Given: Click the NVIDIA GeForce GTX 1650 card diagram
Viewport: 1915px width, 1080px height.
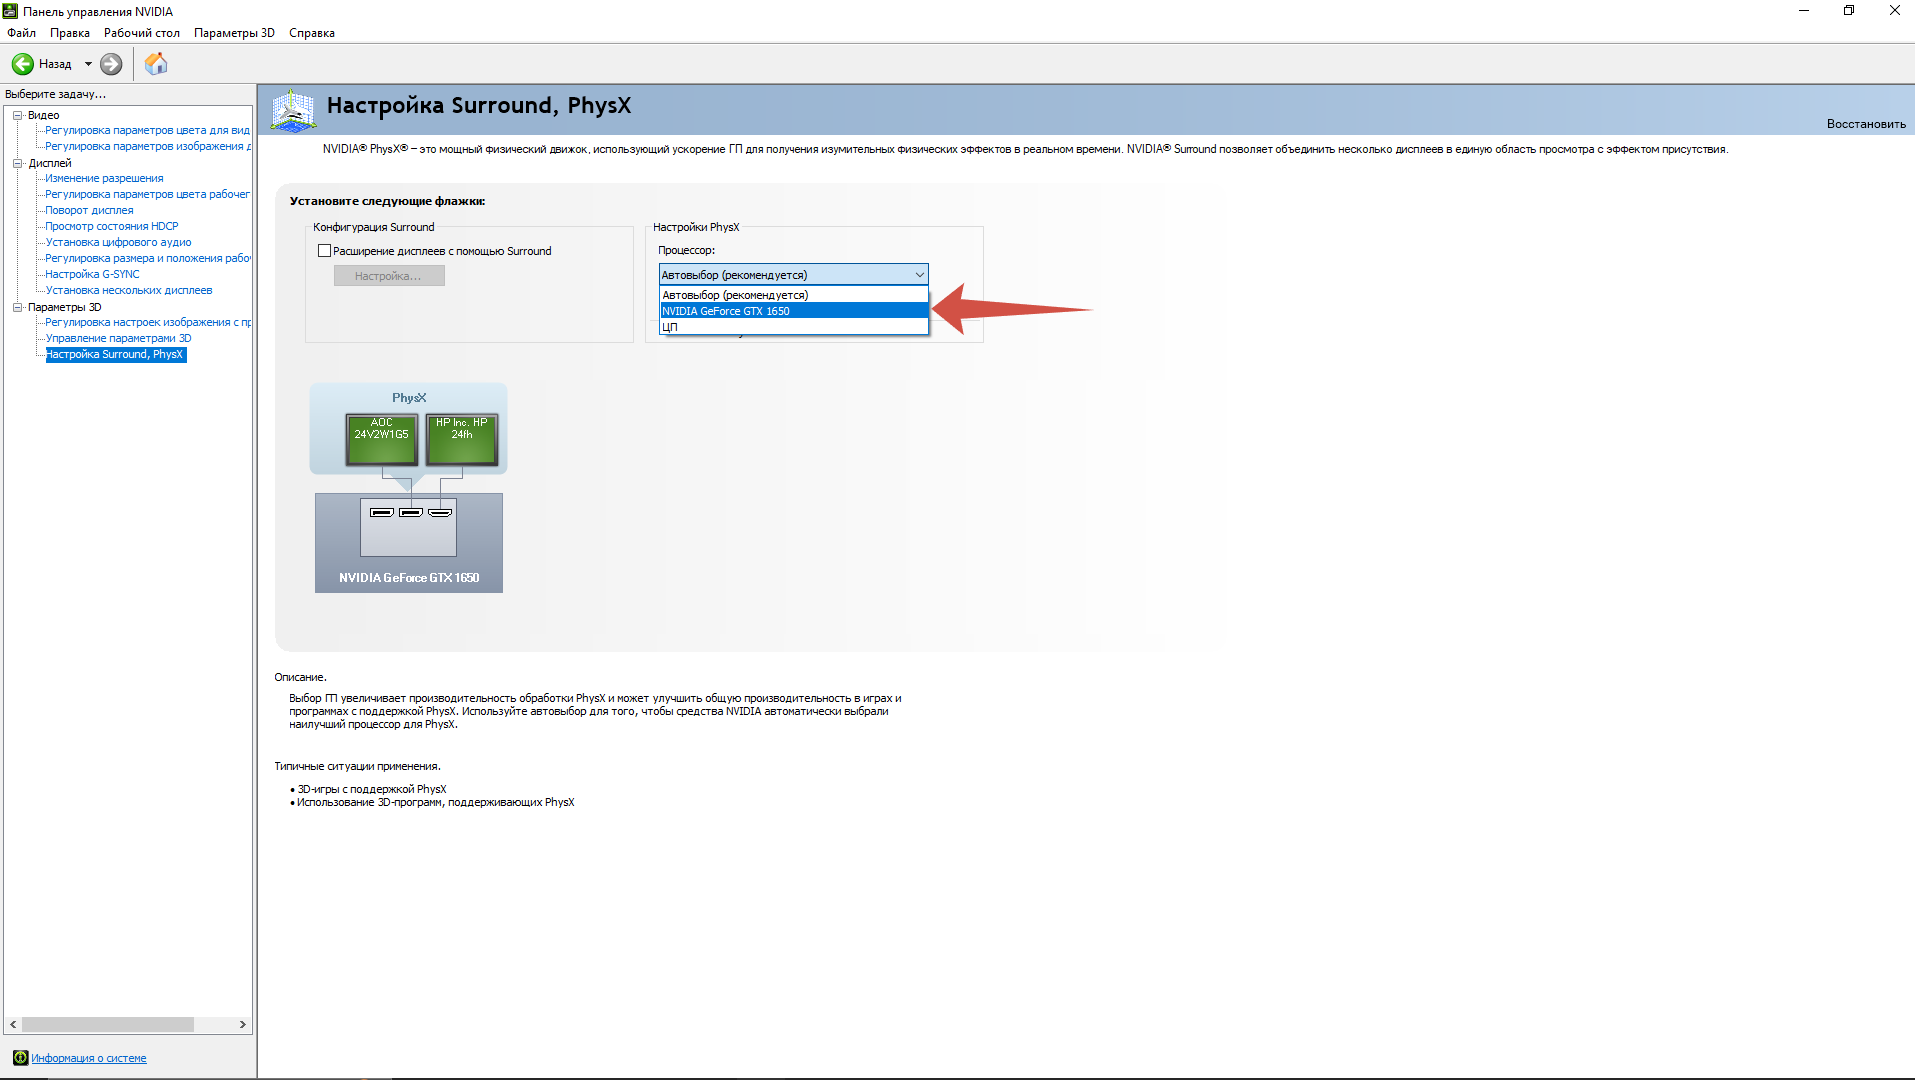Looking at the screenshot, I should (x=409, y=543).
